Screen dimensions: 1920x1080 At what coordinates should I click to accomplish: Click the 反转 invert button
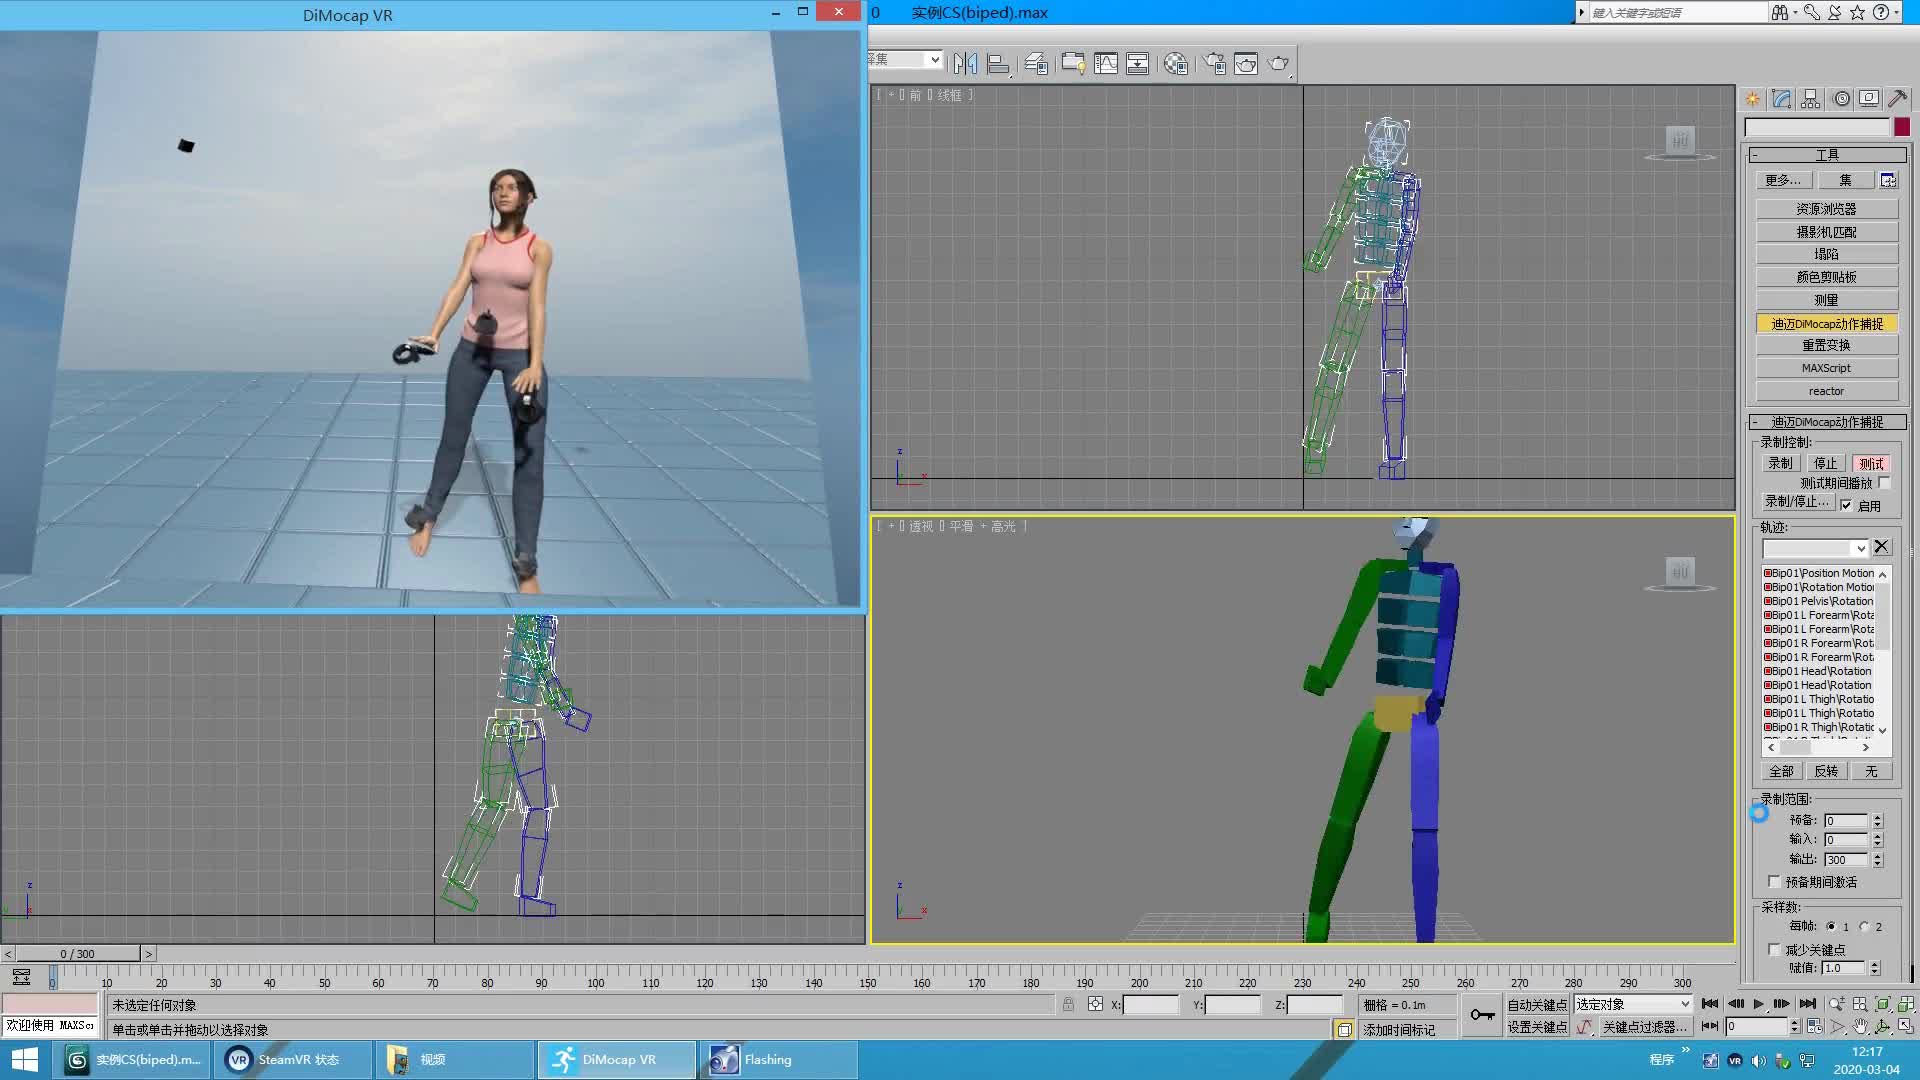[1826, 771]
